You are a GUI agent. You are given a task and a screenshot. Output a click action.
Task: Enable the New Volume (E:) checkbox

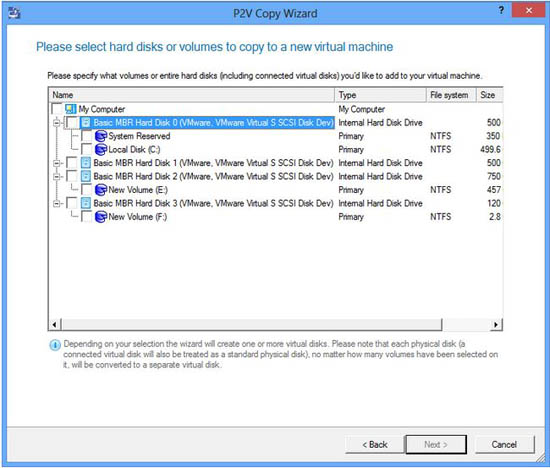(86, 189)
